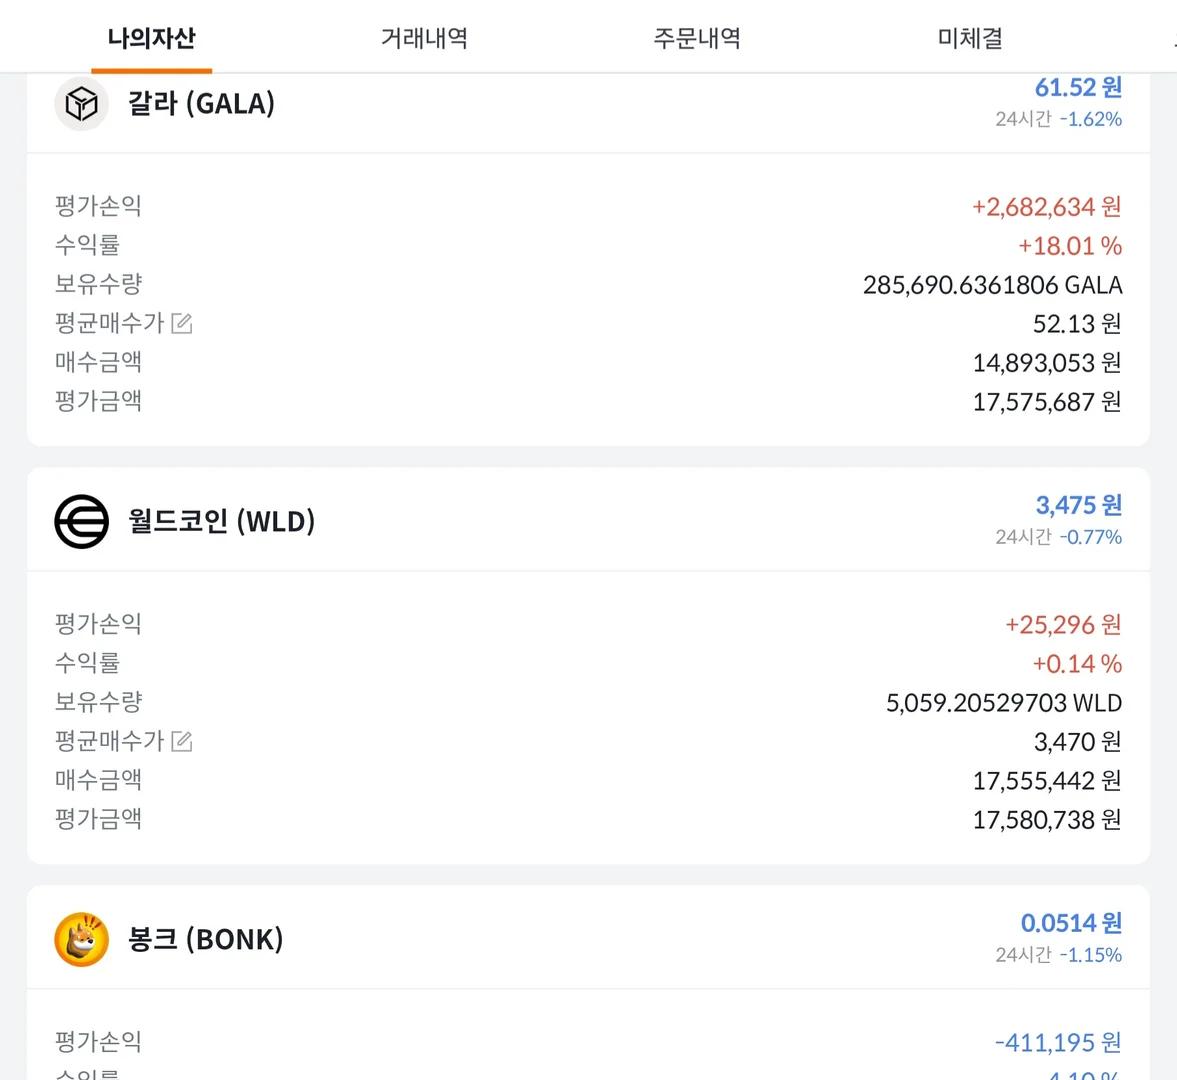Tap BONK current price 0.0514 원
This screenshot has height=1080, width=1177.
pyautogui.click(x=1070, y=923)
